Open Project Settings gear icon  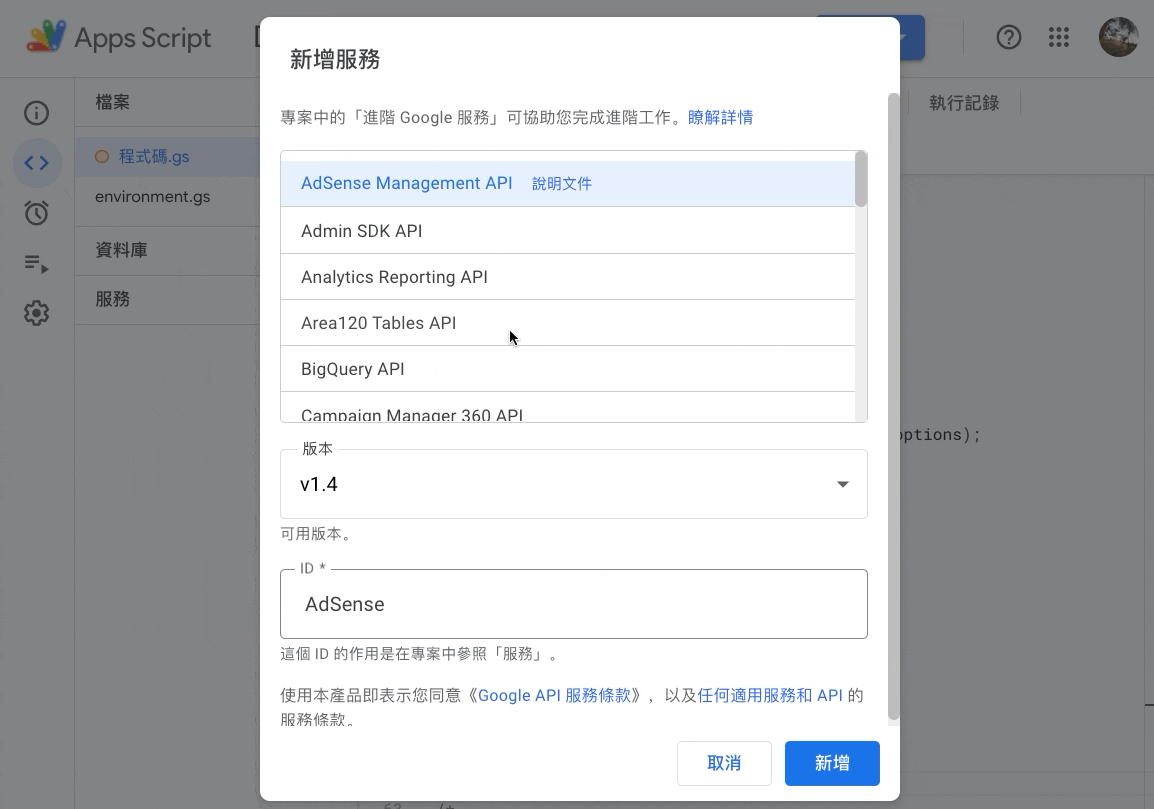click(36, 313)
